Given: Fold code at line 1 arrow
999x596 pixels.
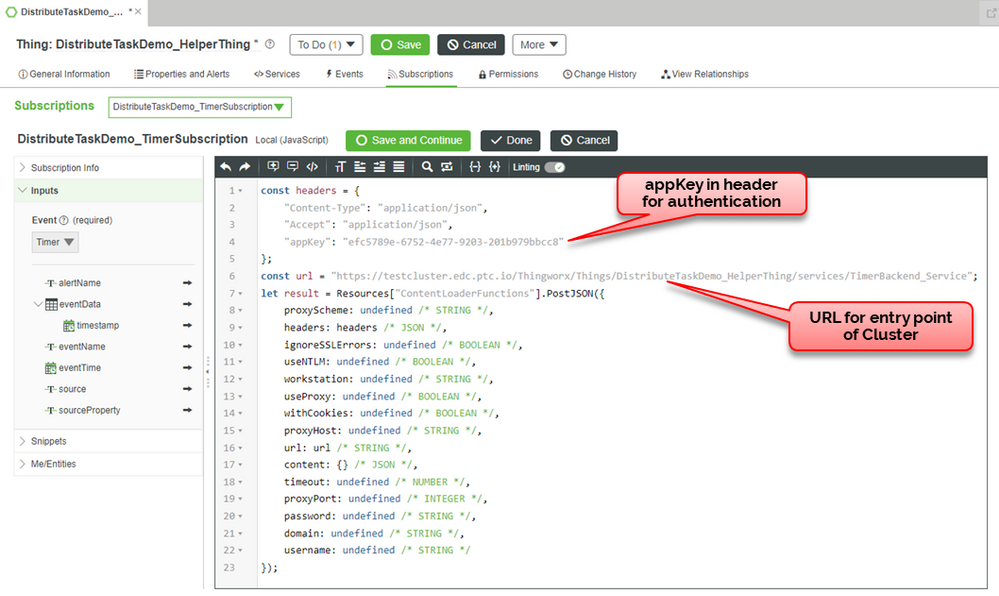Looking at the screenshot, I should tap(241, 191).
